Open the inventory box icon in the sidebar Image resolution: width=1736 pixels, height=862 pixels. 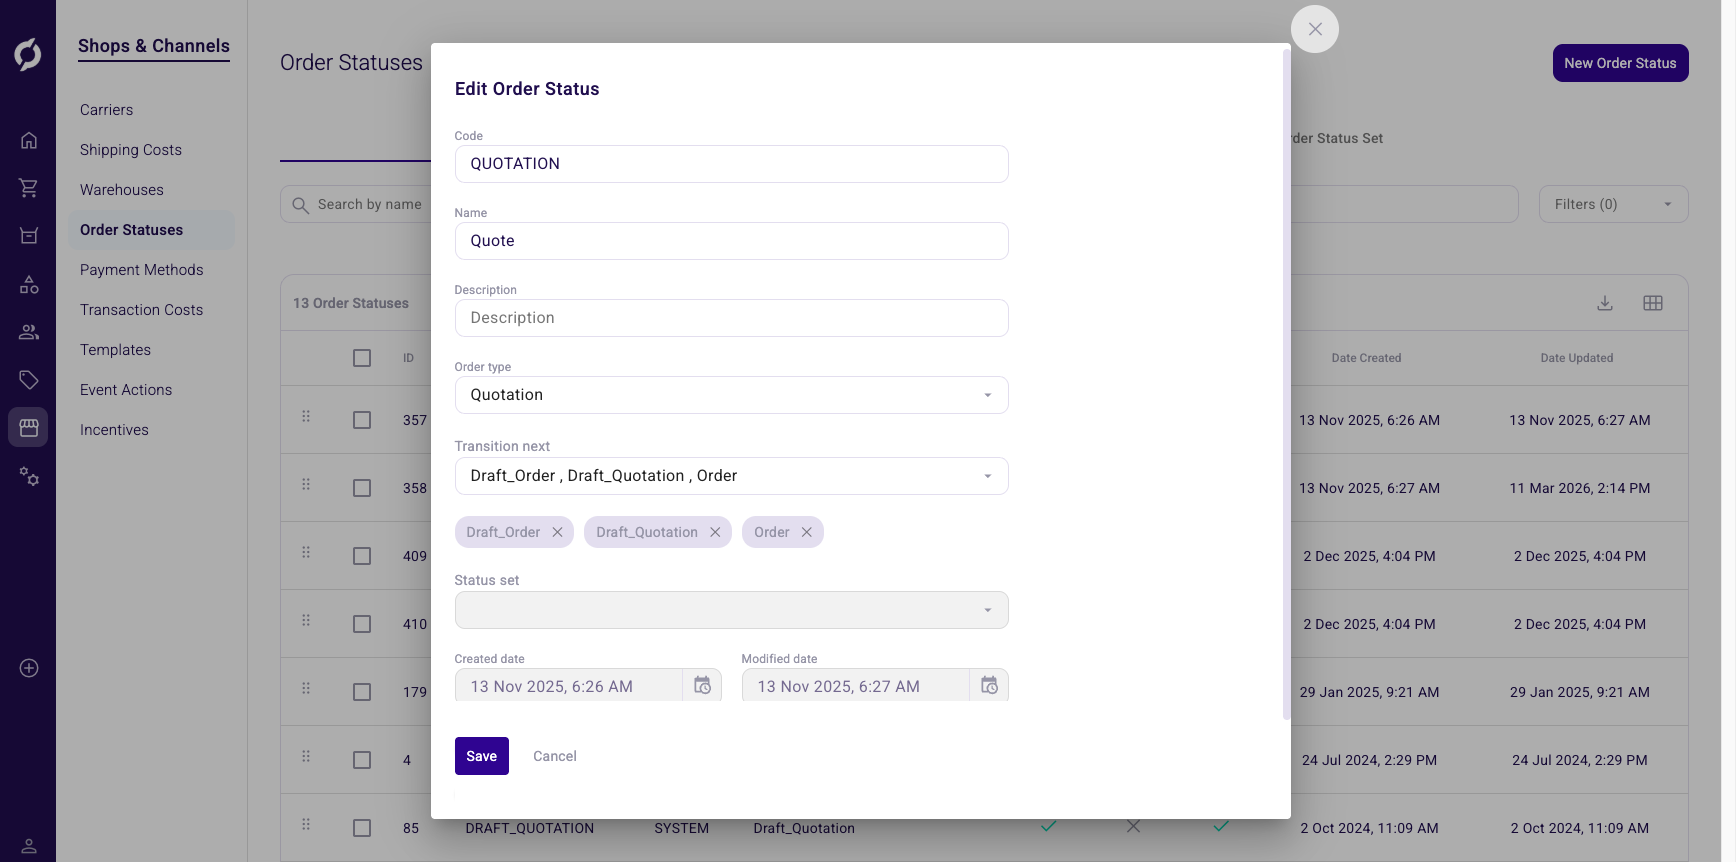tap(29, 236)
